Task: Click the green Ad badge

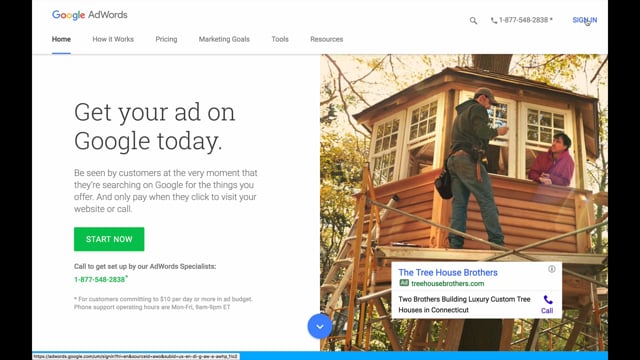Action: pyautogui.click(x=404, y=283)
